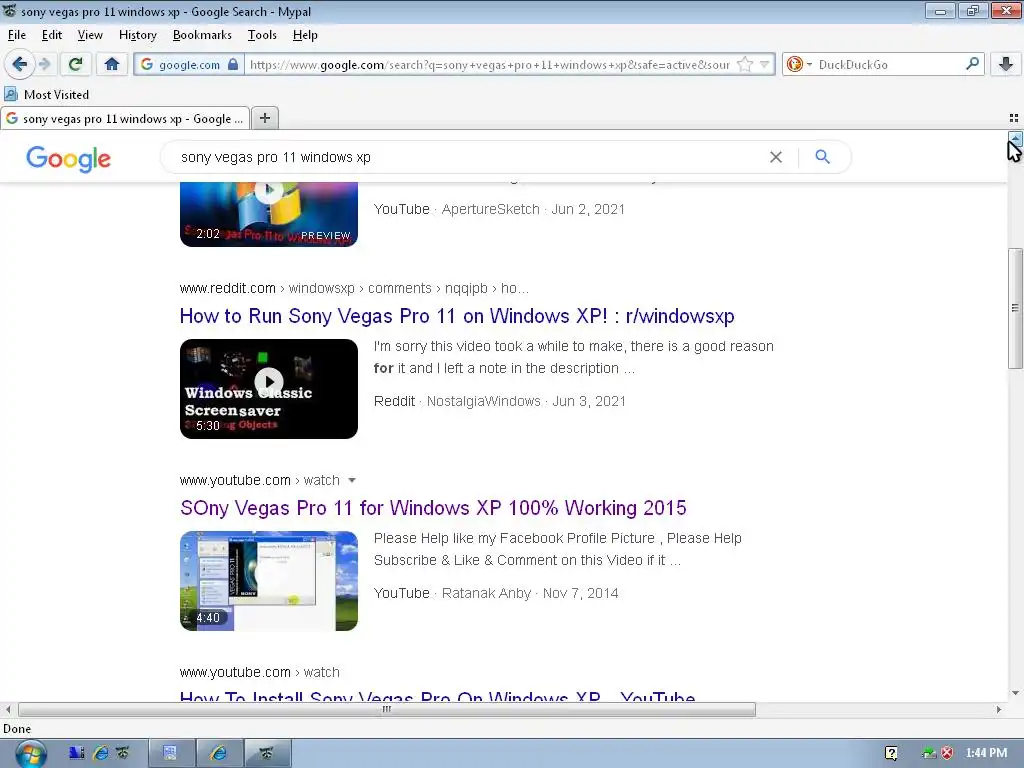Open the History menu

138,35
